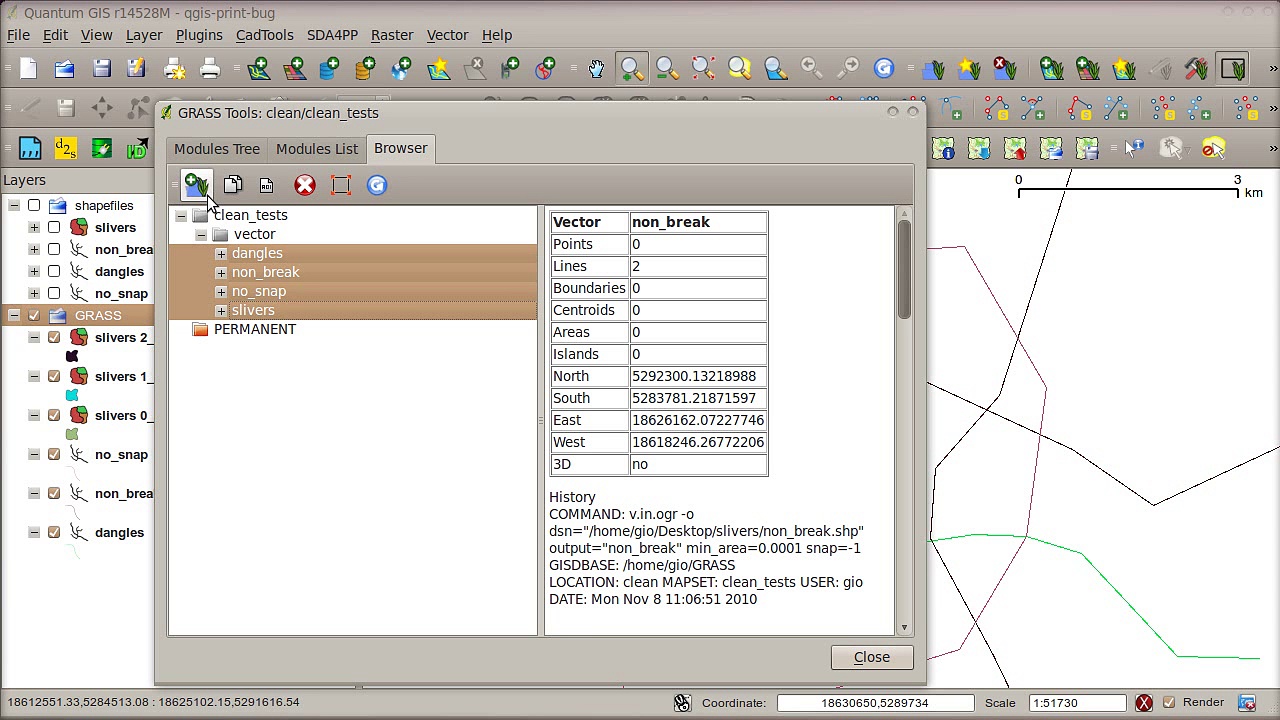Switch to the Modules Tree tab
This screenshot has height=720, width=1280.
(x=216, y=148)
